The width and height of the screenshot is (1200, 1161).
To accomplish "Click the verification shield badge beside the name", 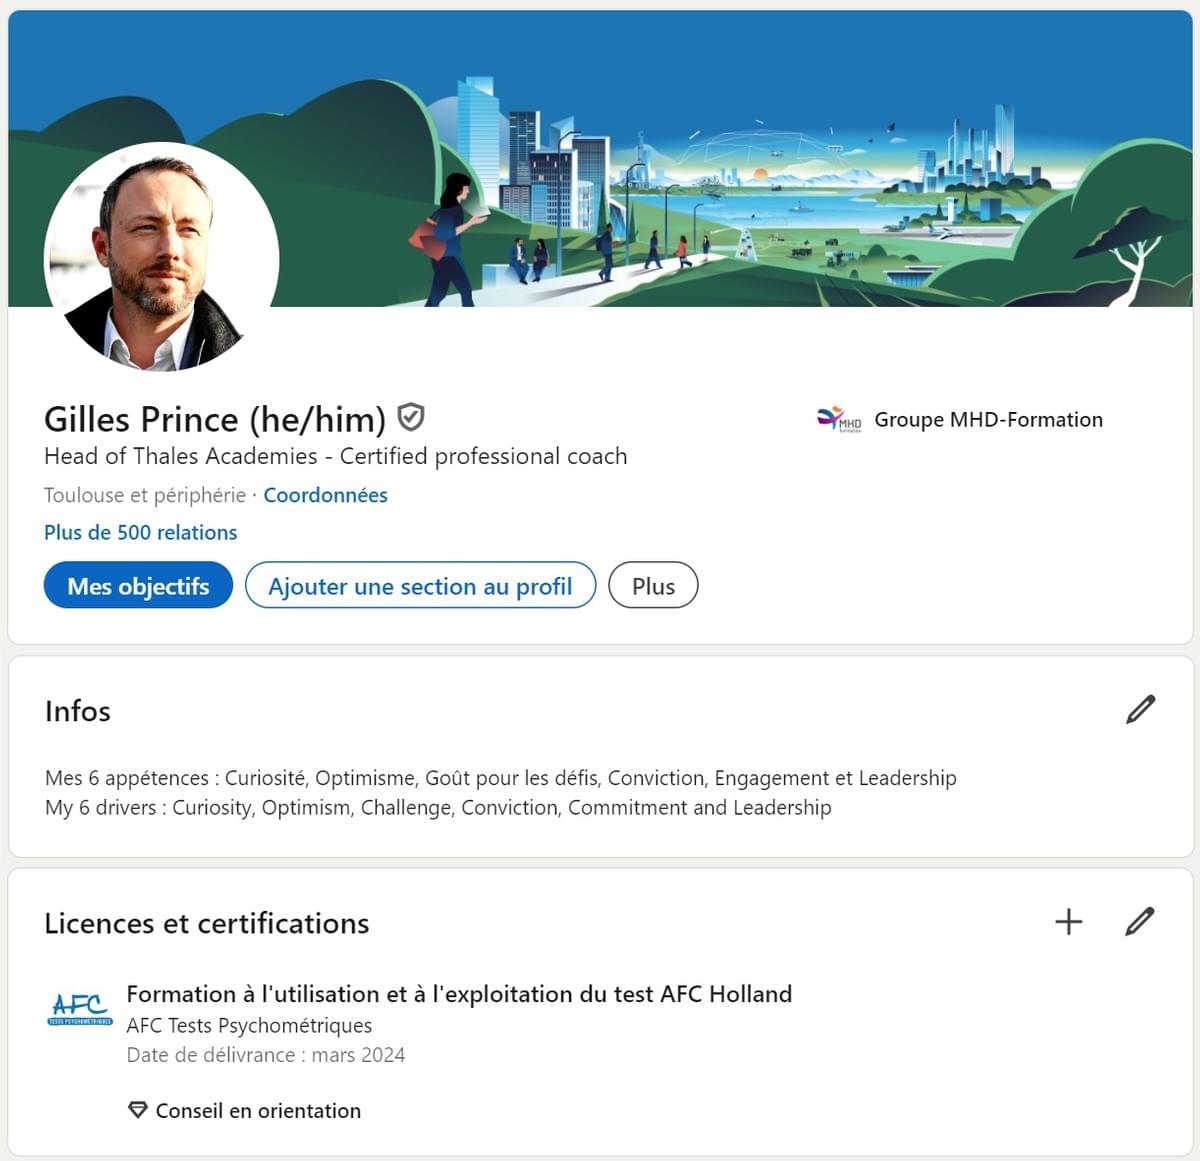I will pyautogui.click(x=411, y=417).
